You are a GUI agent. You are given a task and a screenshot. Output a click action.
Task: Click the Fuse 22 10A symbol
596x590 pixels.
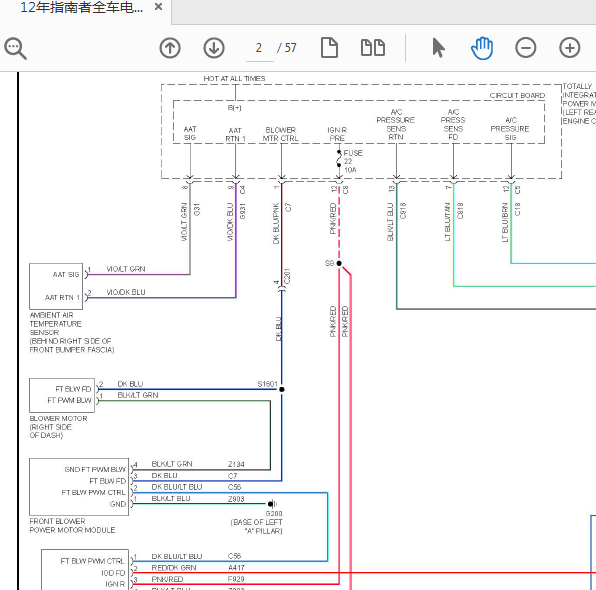point(339,159)
